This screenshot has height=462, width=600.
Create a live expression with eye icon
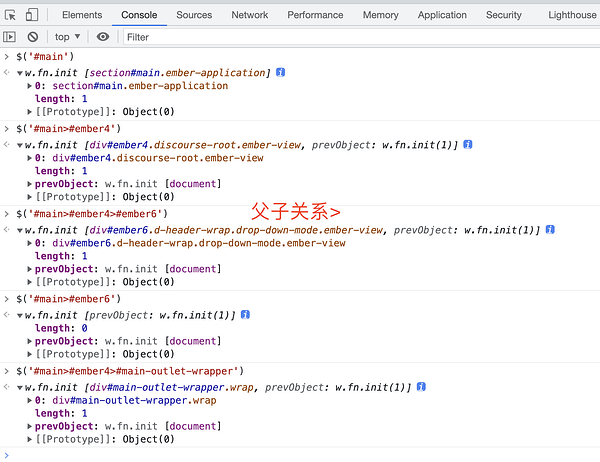point(103,37)
